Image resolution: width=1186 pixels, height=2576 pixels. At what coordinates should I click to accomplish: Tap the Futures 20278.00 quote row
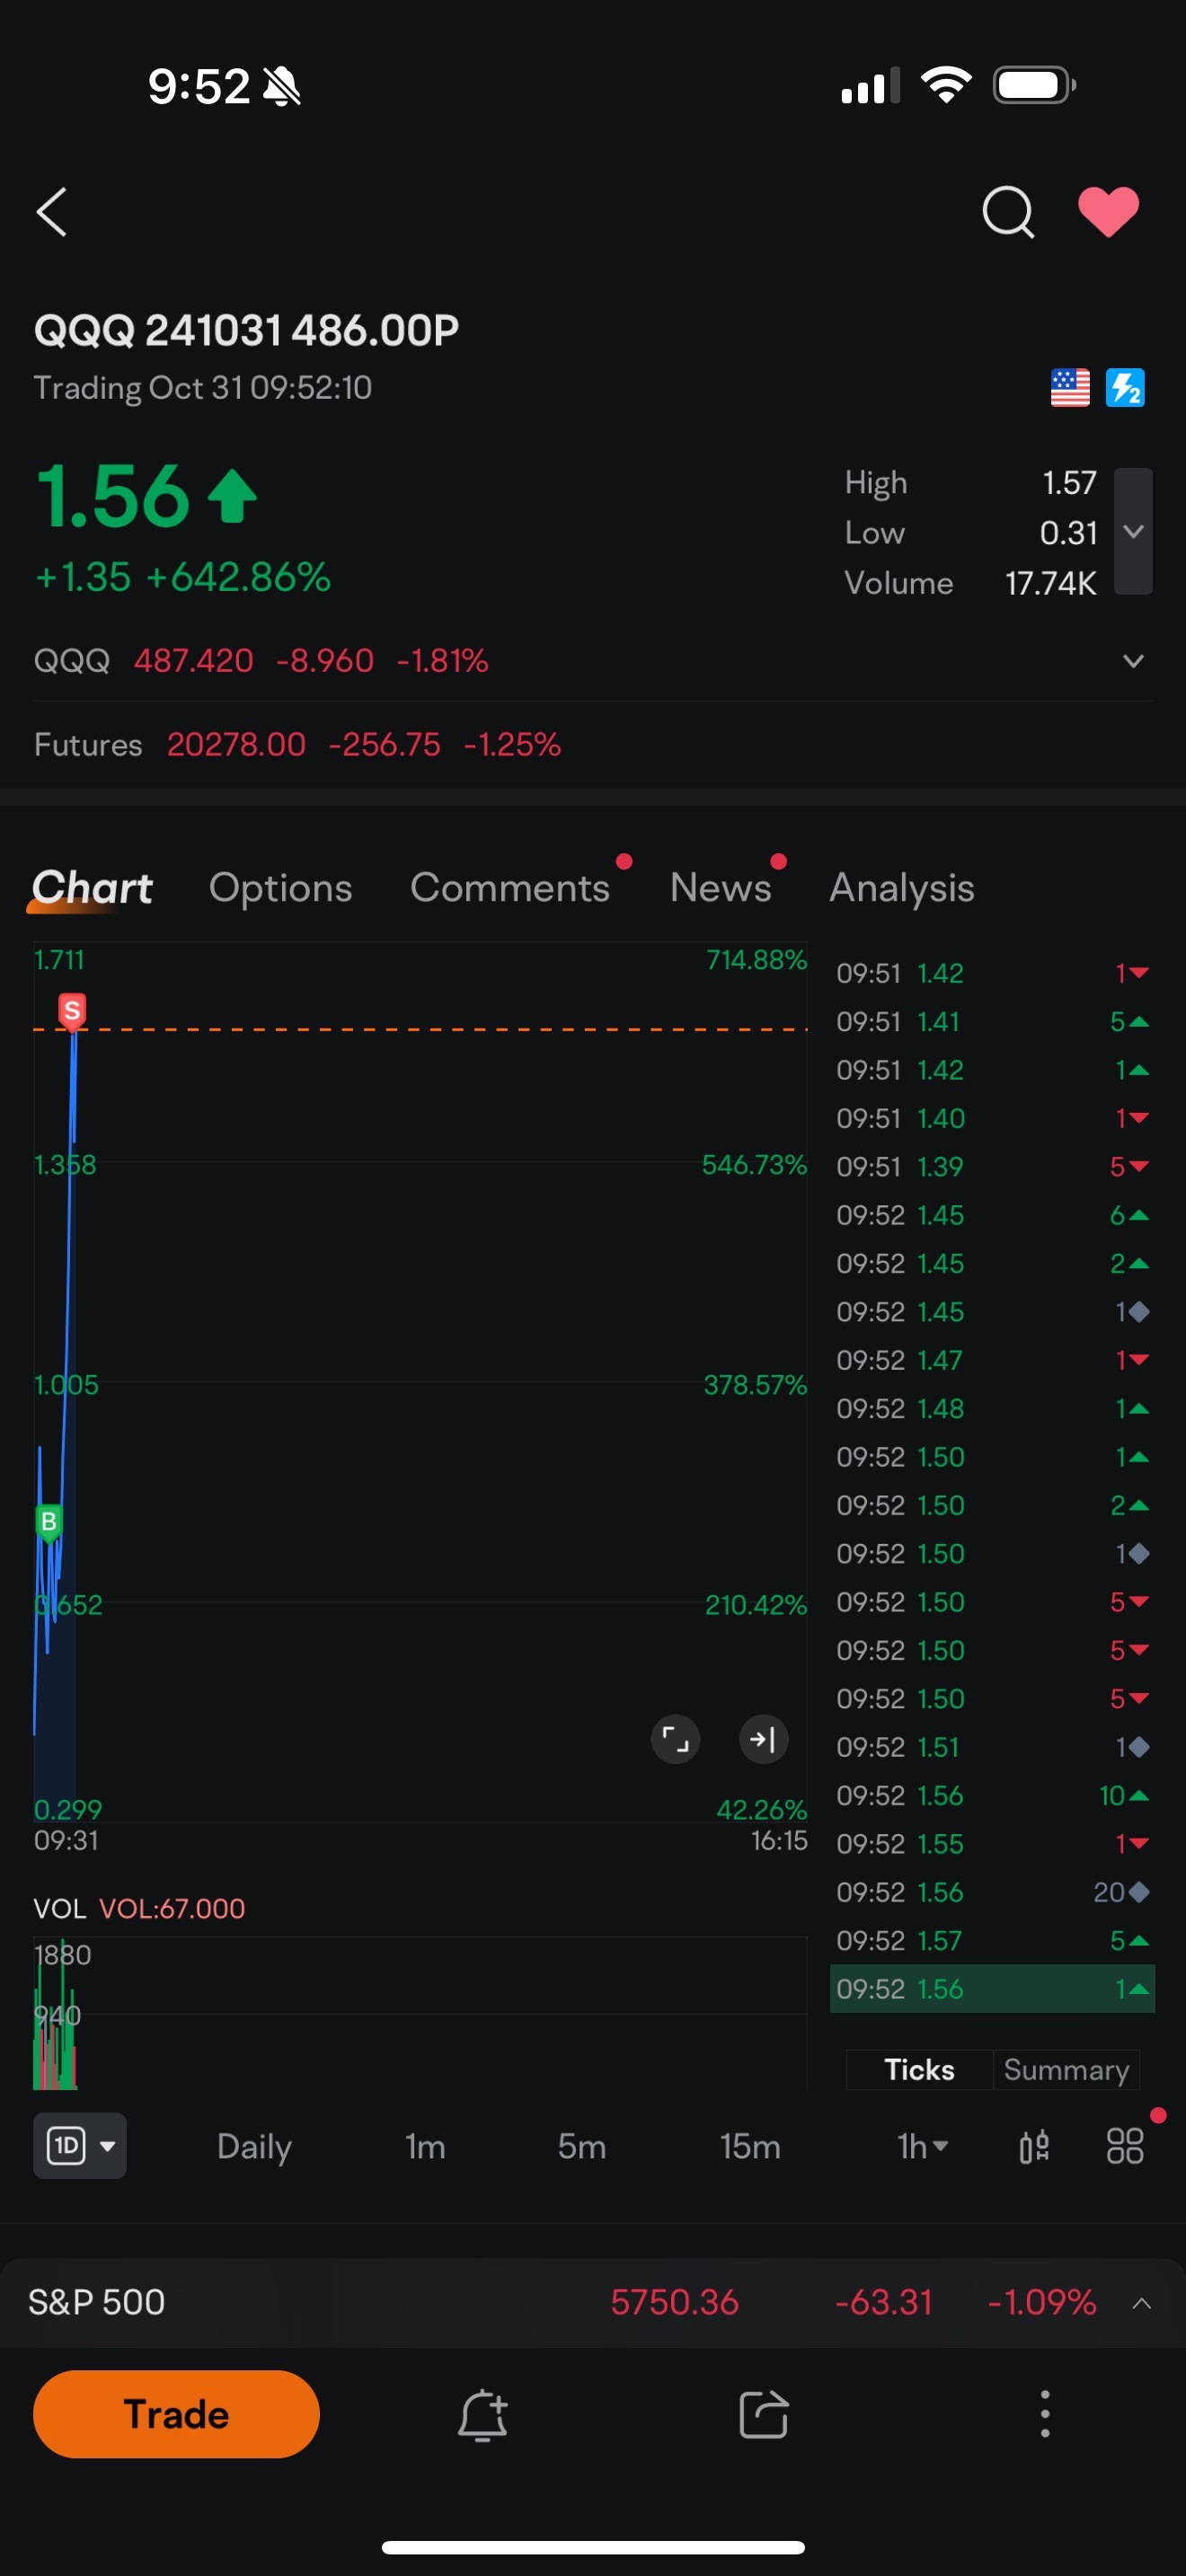593,745
